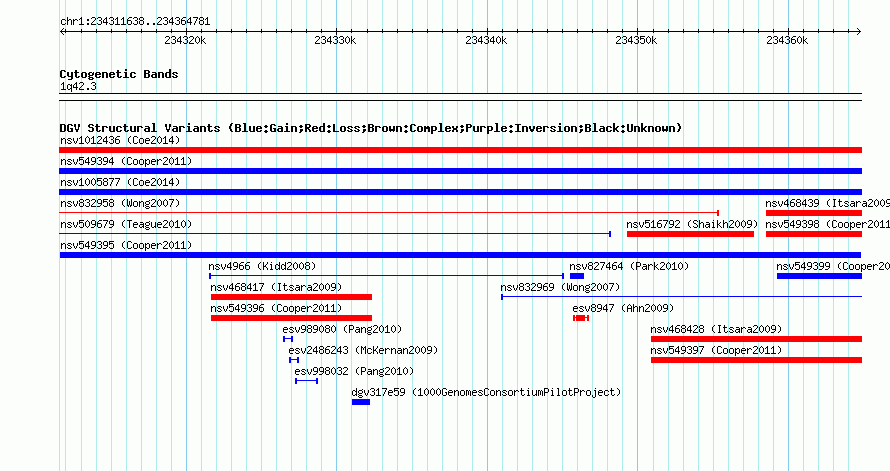Open the nsv509679 (Teague2010) label
The image size is (890, 471).
pos(126,224)
